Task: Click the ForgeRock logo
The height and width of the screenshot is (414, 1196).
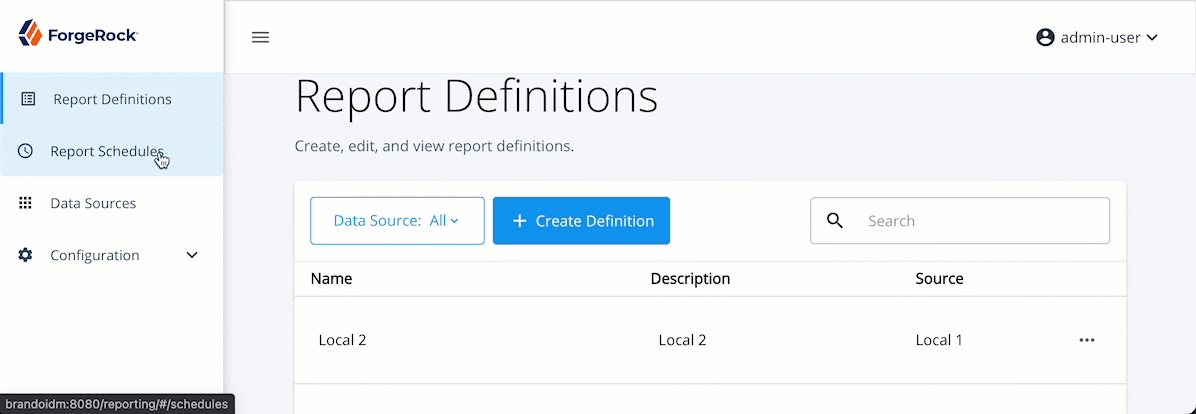Action: point(78,36)
